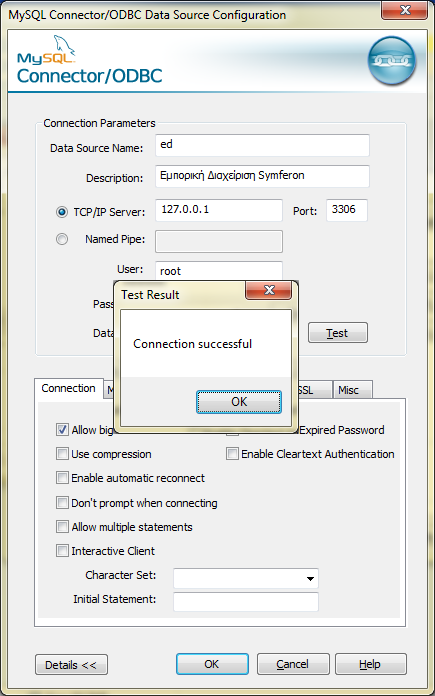Click the Test connection button

pos(338,333)
